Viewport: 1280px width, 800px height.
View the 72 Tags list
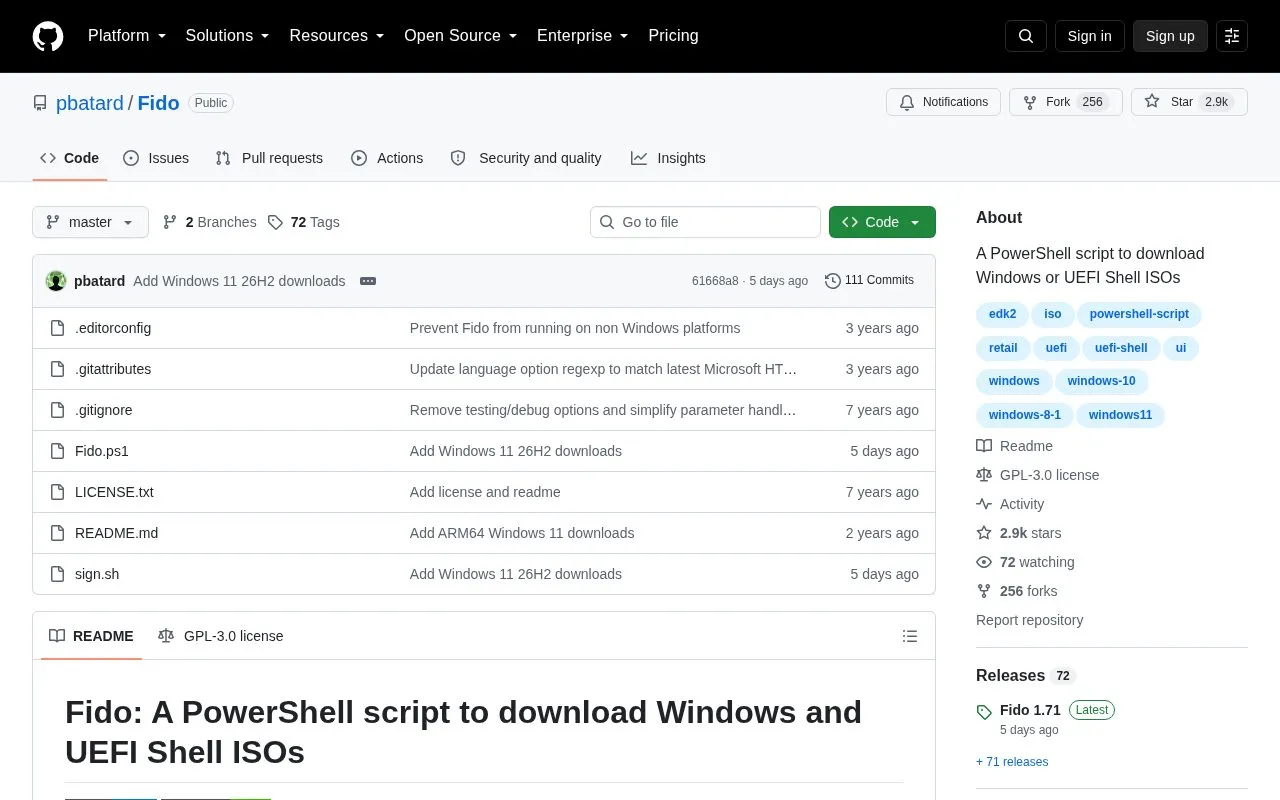pos(304,222)
